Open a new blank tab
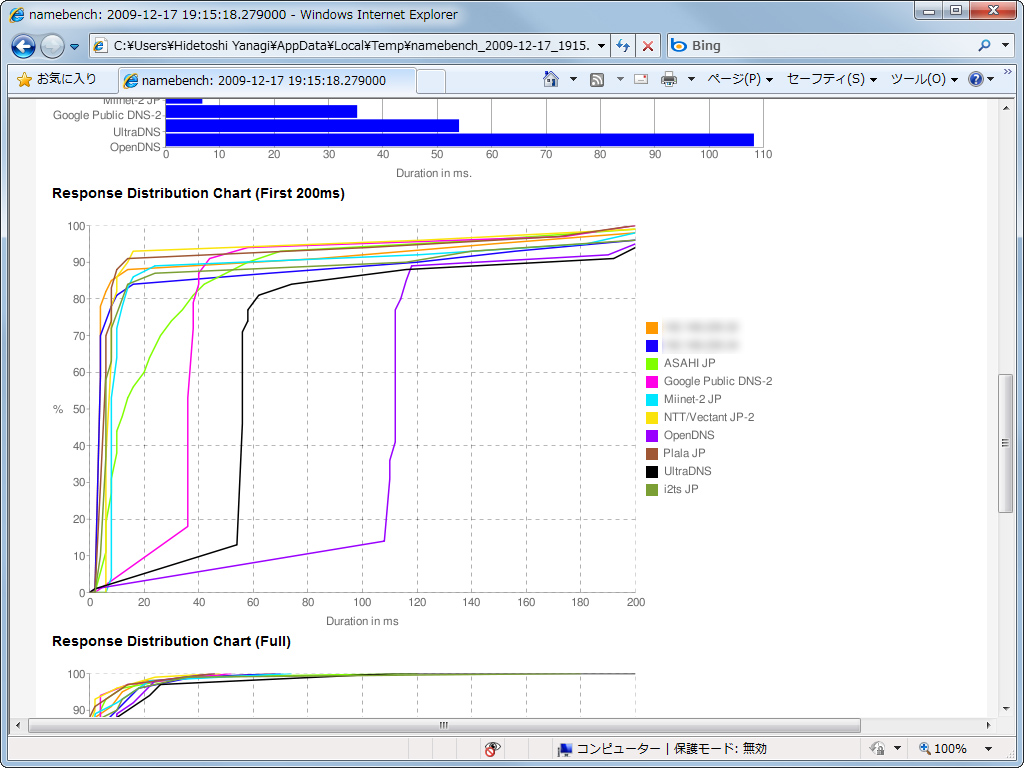Screen dimensions: 1024x768 point(431,81)
